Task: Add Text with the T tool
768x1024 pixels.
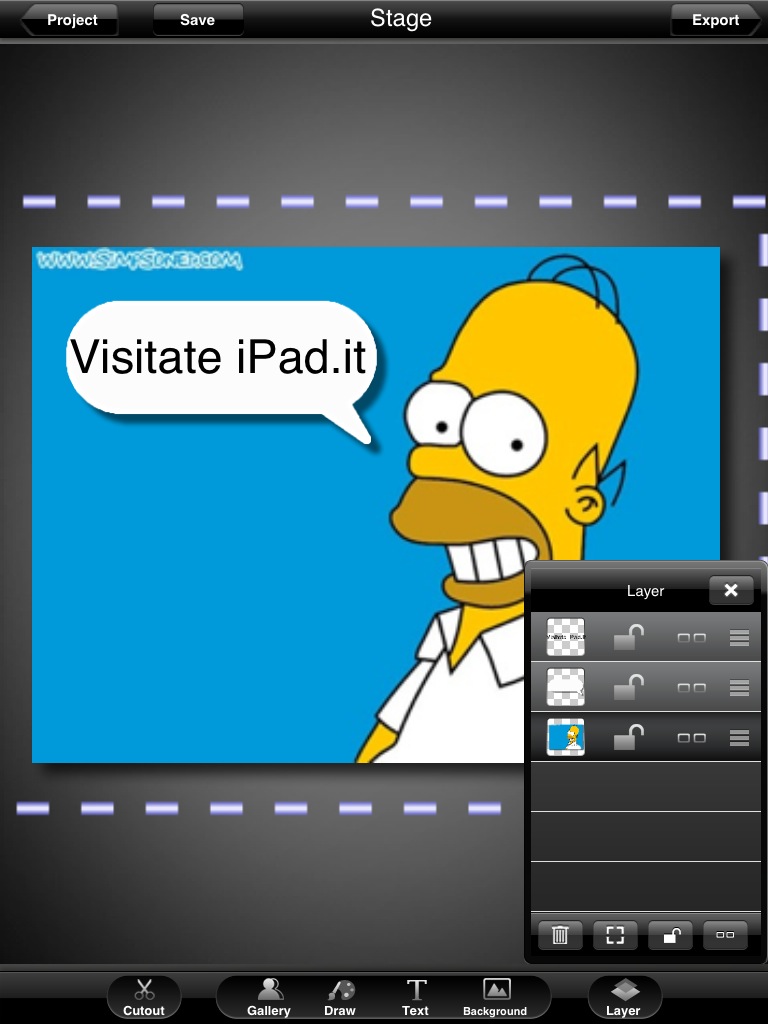Action: pos(415,998)
